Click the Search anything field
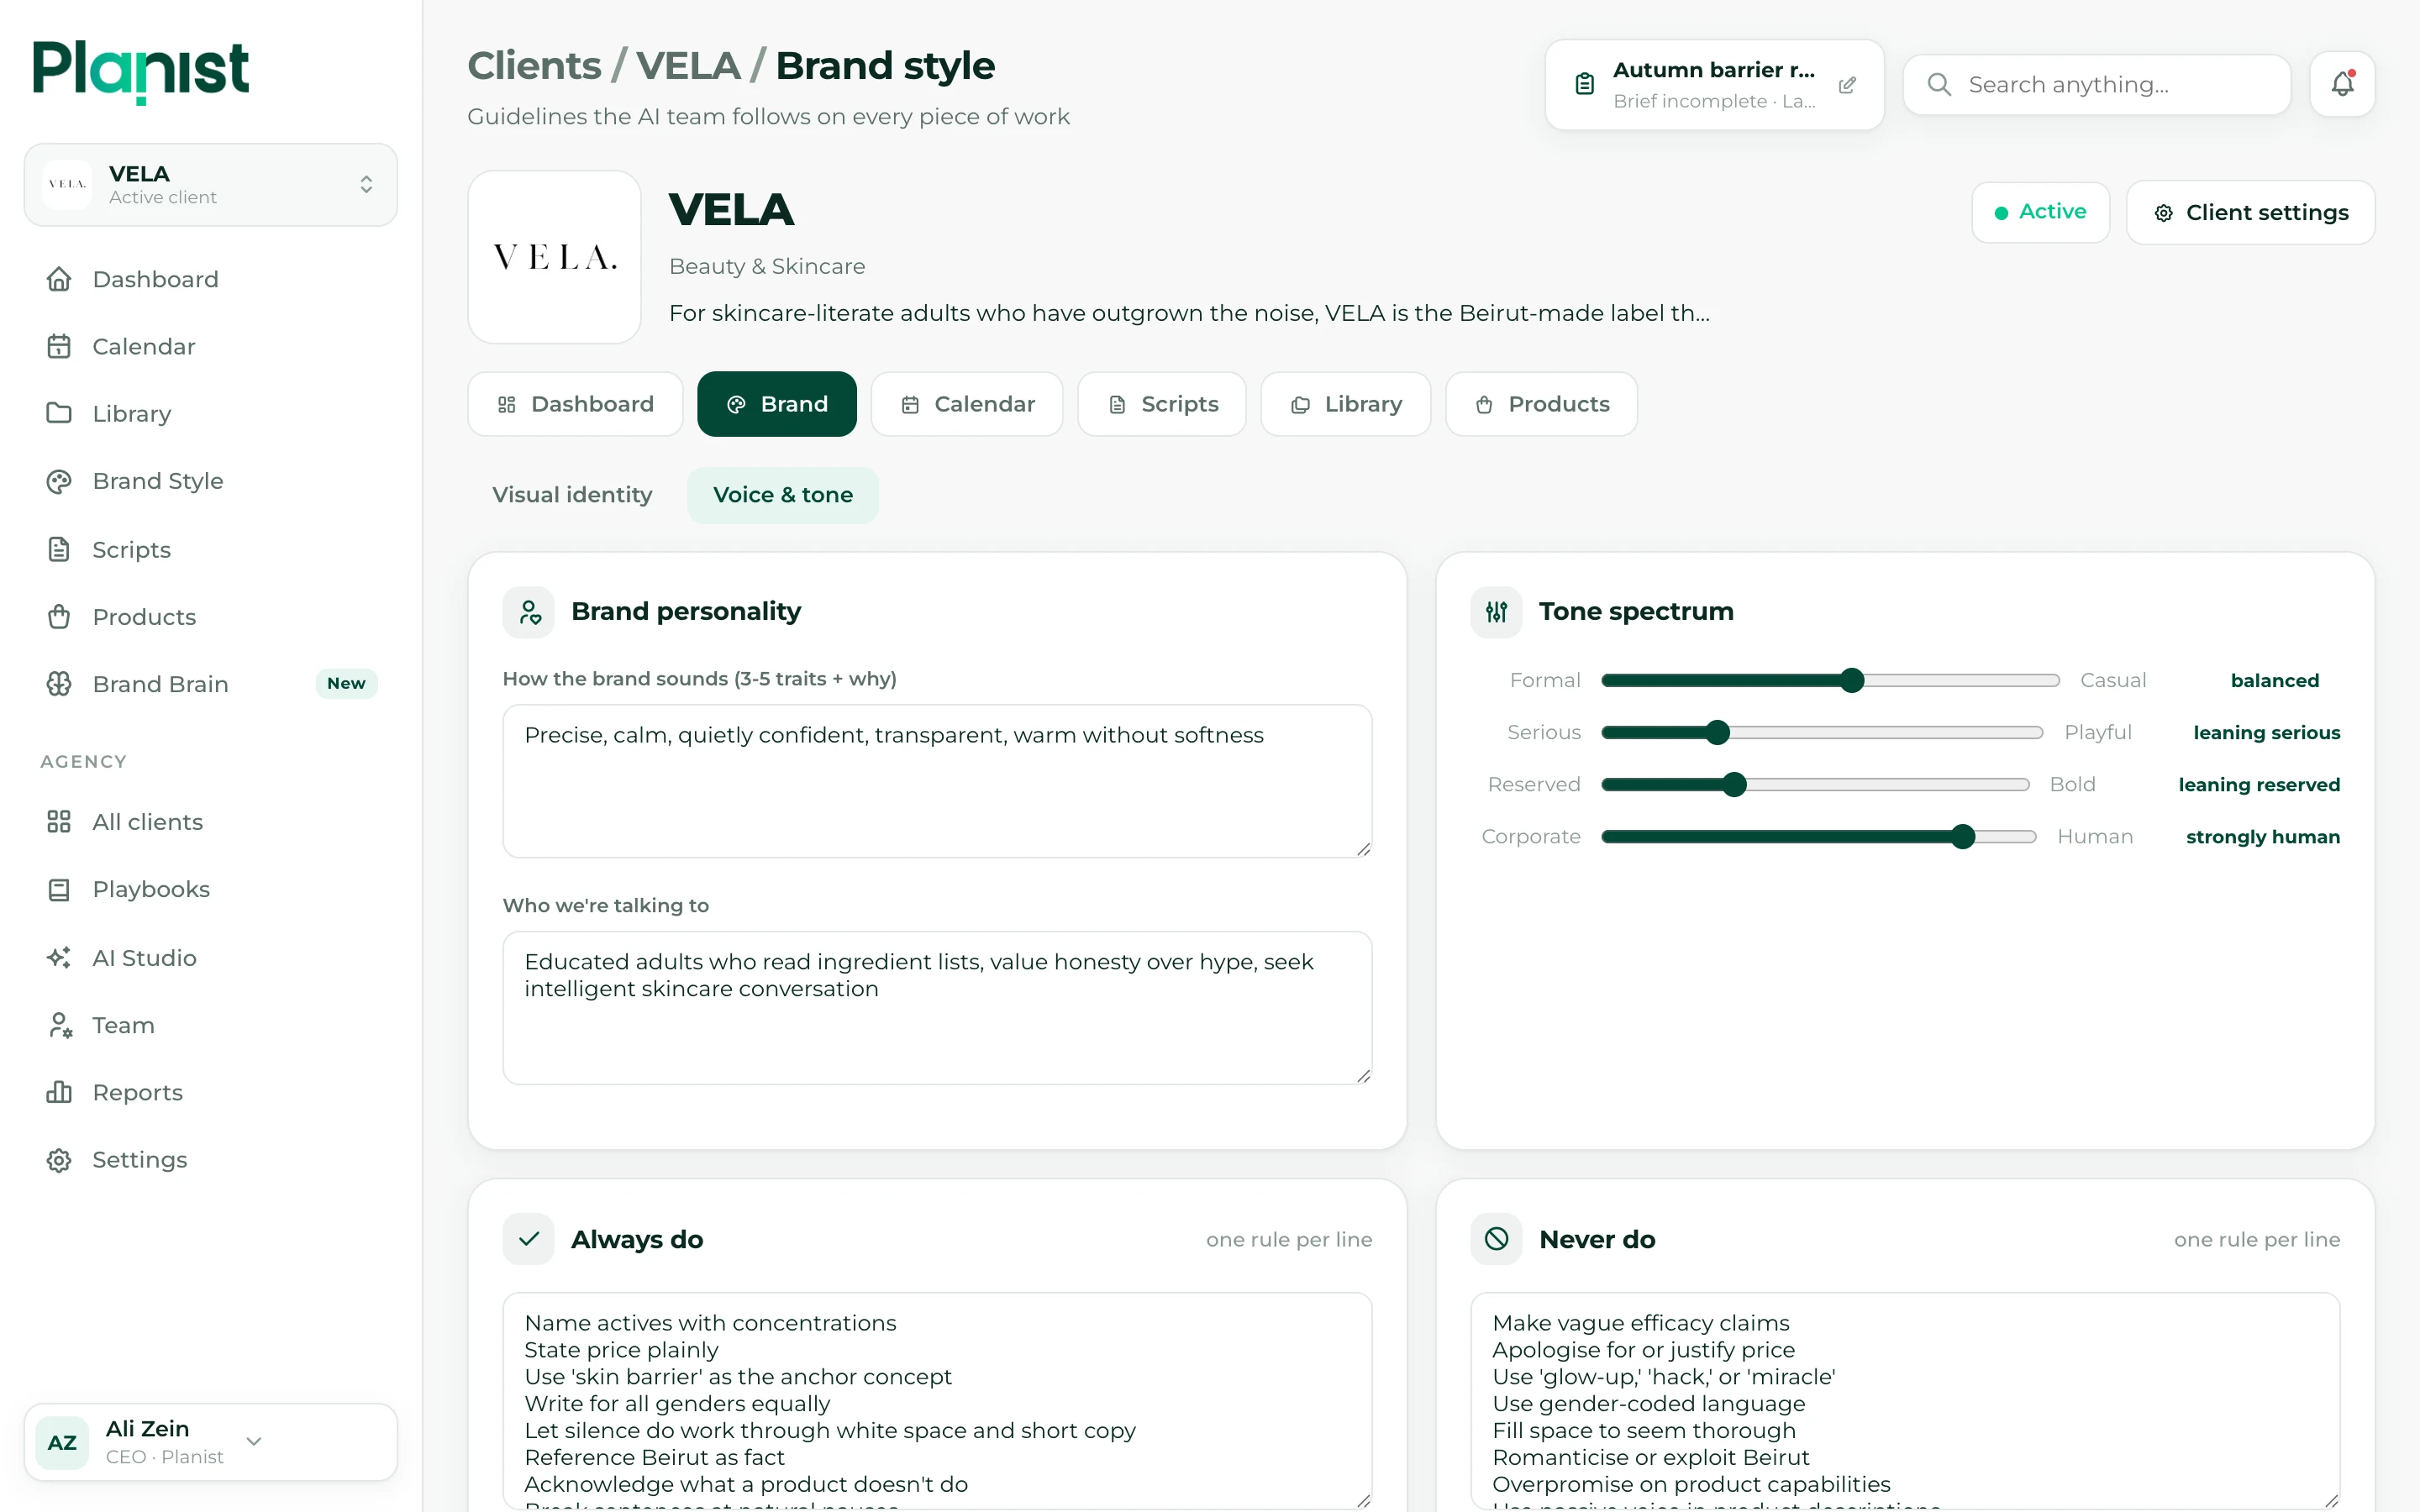 coord(2097,85)
